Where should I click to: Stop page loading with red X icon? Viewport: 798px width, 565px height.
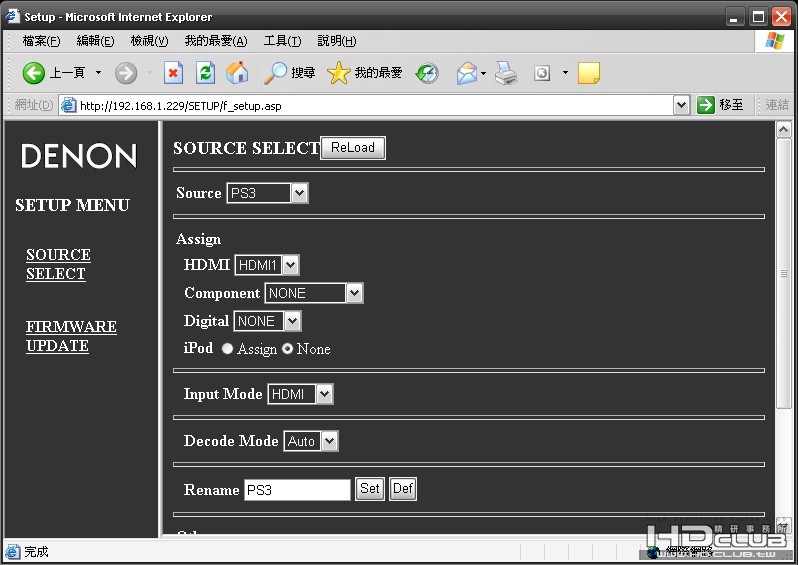point(174,73)
